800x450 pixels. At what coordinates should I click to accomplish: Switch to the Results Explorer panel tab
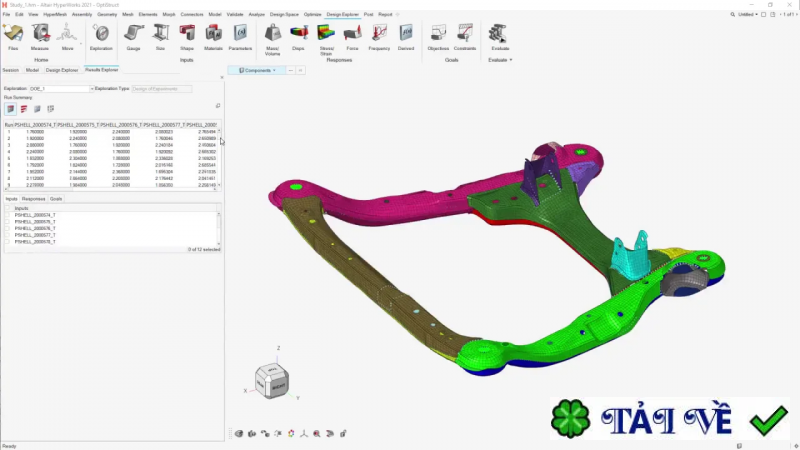(x=102, y=70)
